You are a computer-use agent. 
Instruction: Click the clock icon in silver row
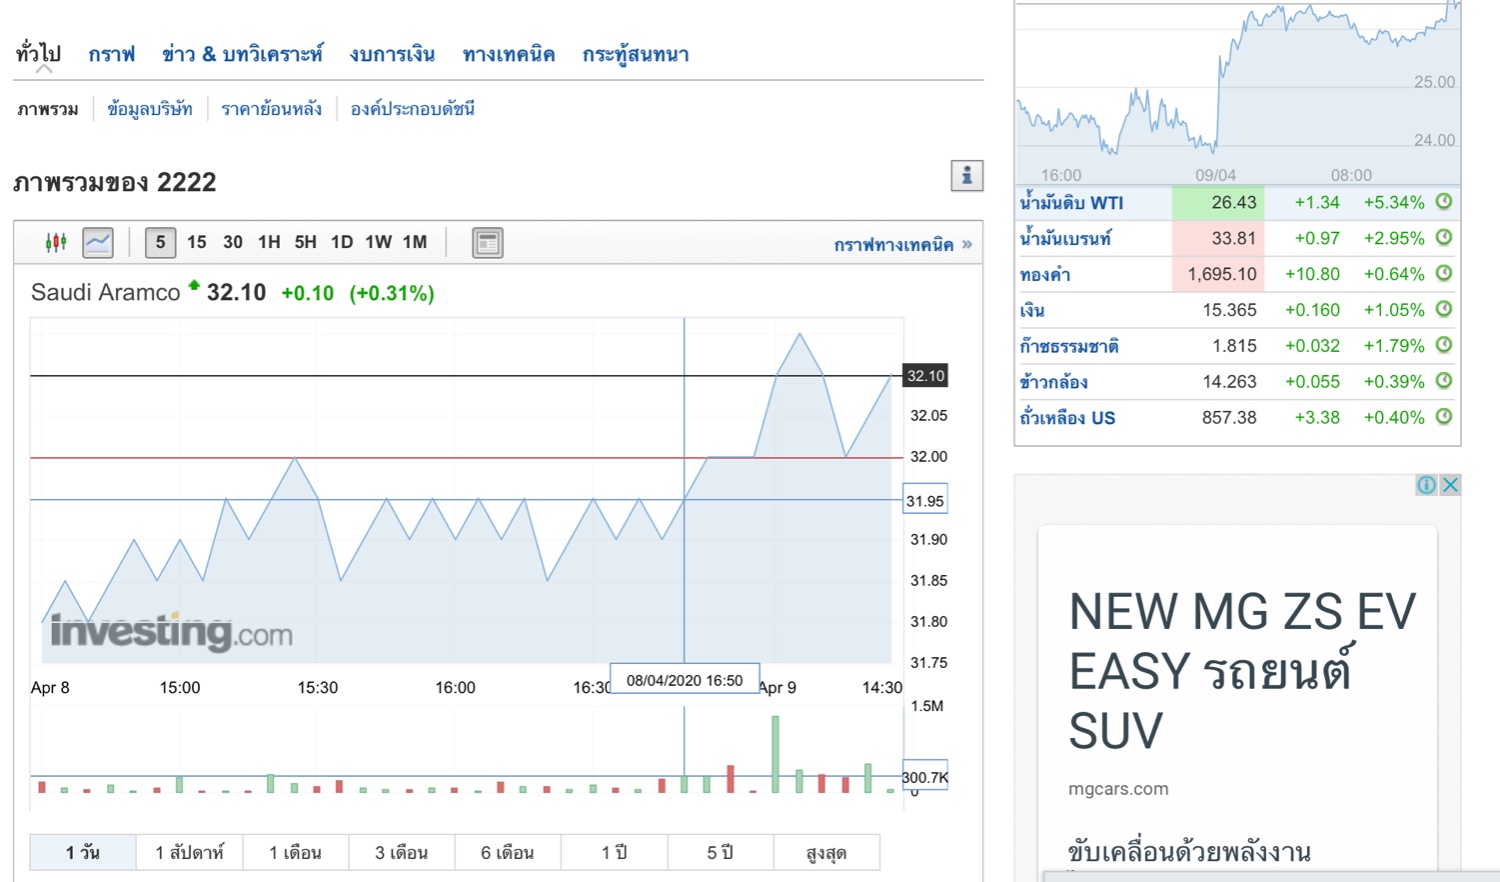tap(1444, 309)
